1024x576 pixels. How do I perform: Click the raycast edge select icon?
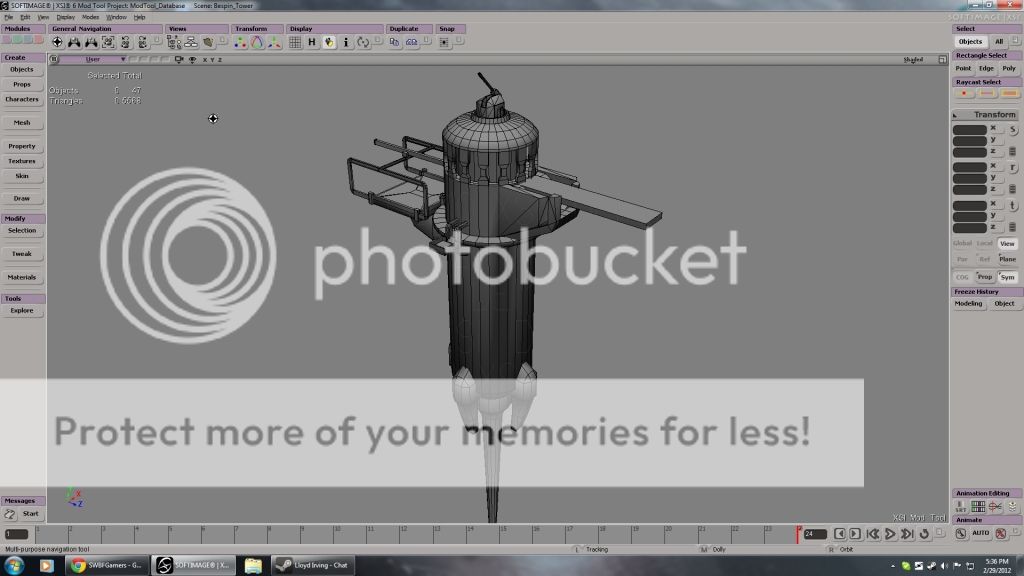coord(987,93)
